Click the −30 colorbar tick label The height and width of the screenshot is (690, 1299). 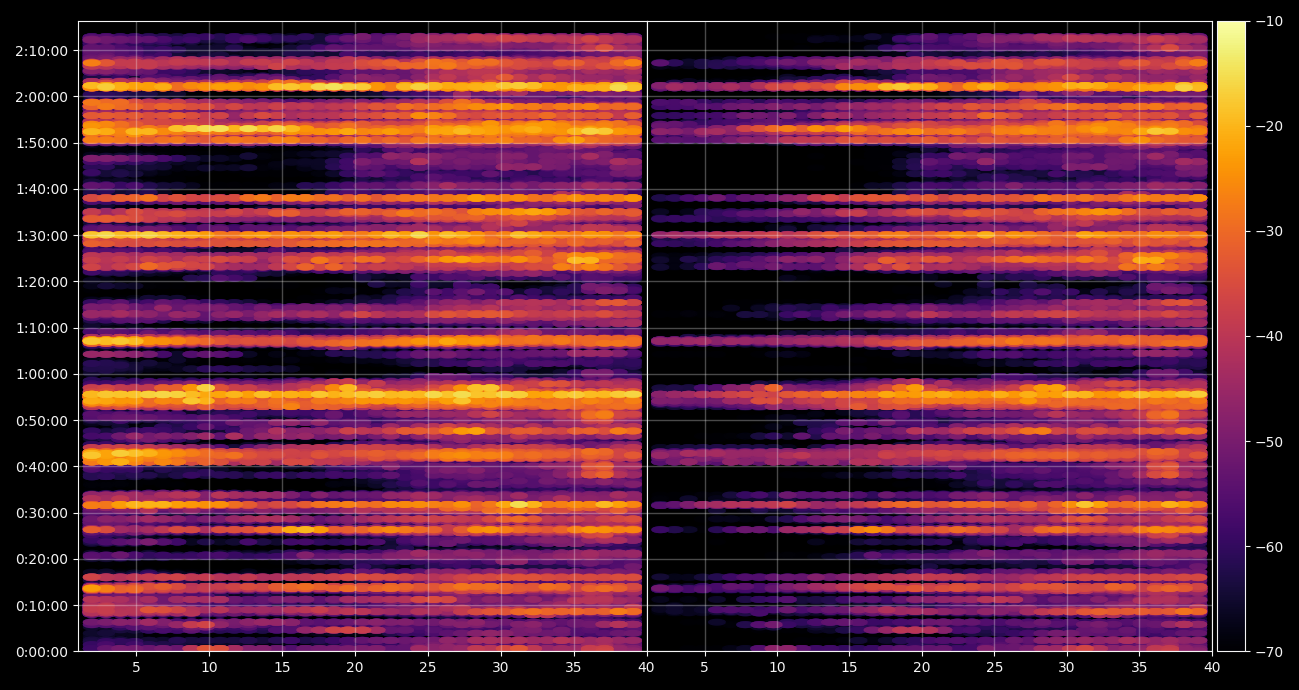[x=1268, y=231]
